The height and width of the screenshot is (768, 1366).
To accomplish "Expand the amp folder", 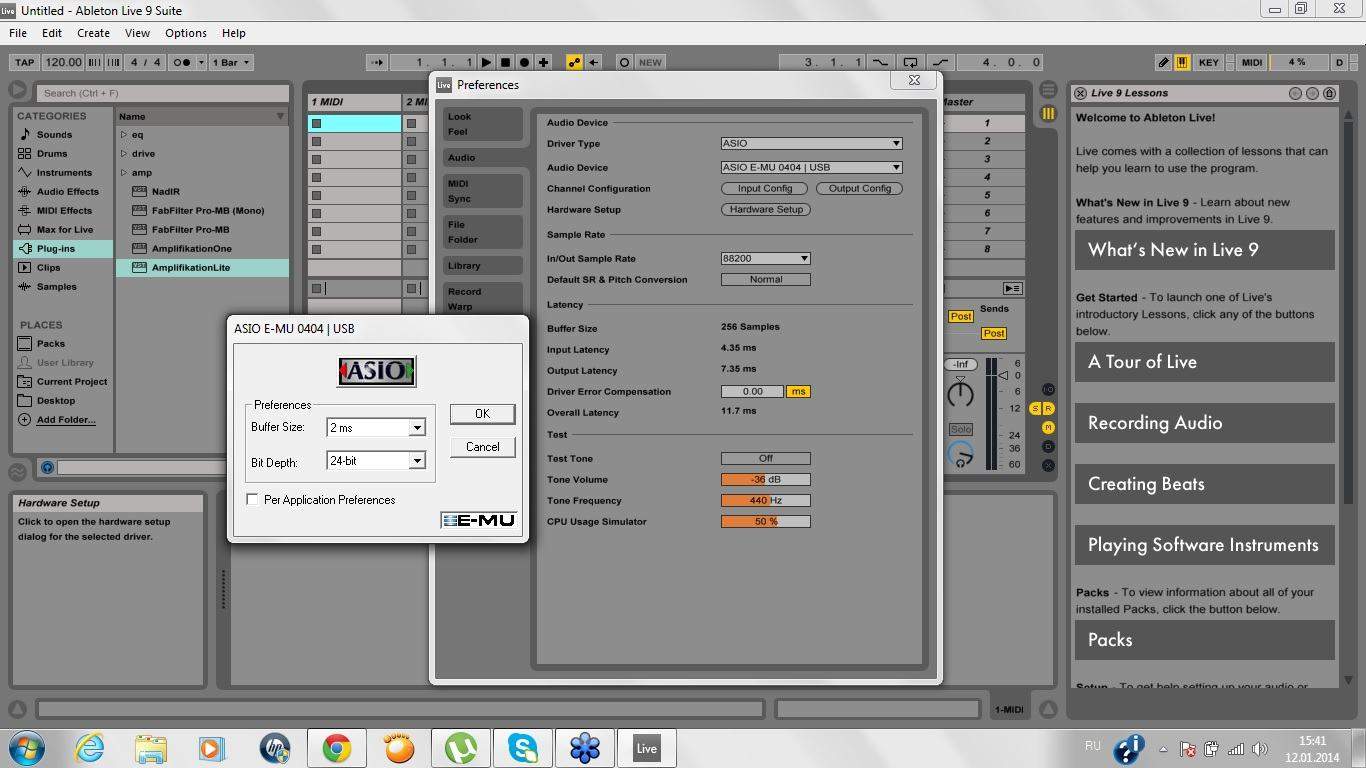I will [x=124, y=173].
